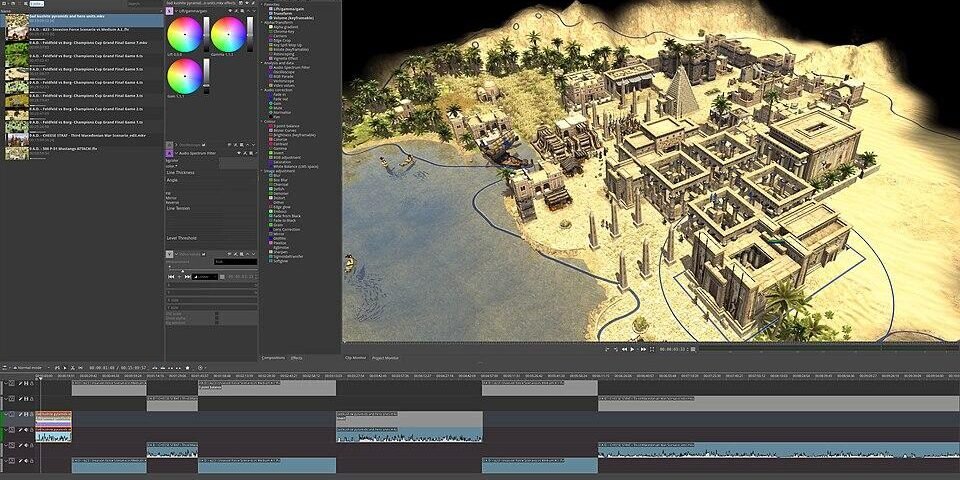The width and height of the screenshot is (960, 480).
Task: Switch to the Project Monitor tab
Action: 385,357
